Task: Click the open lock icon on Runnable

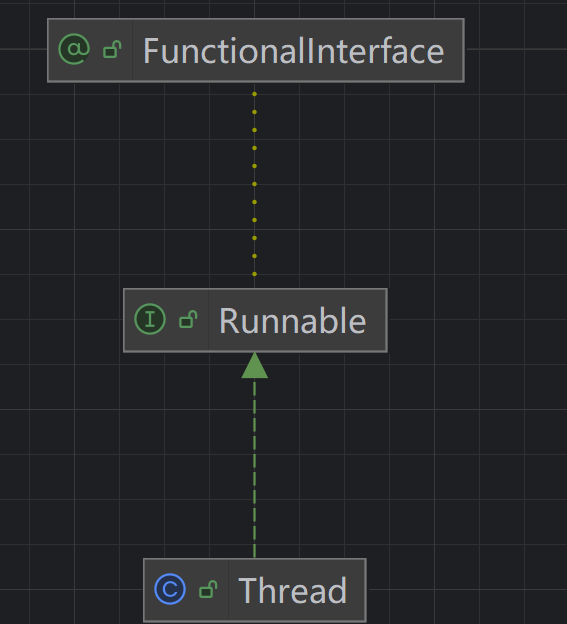Action: (188, 319)
